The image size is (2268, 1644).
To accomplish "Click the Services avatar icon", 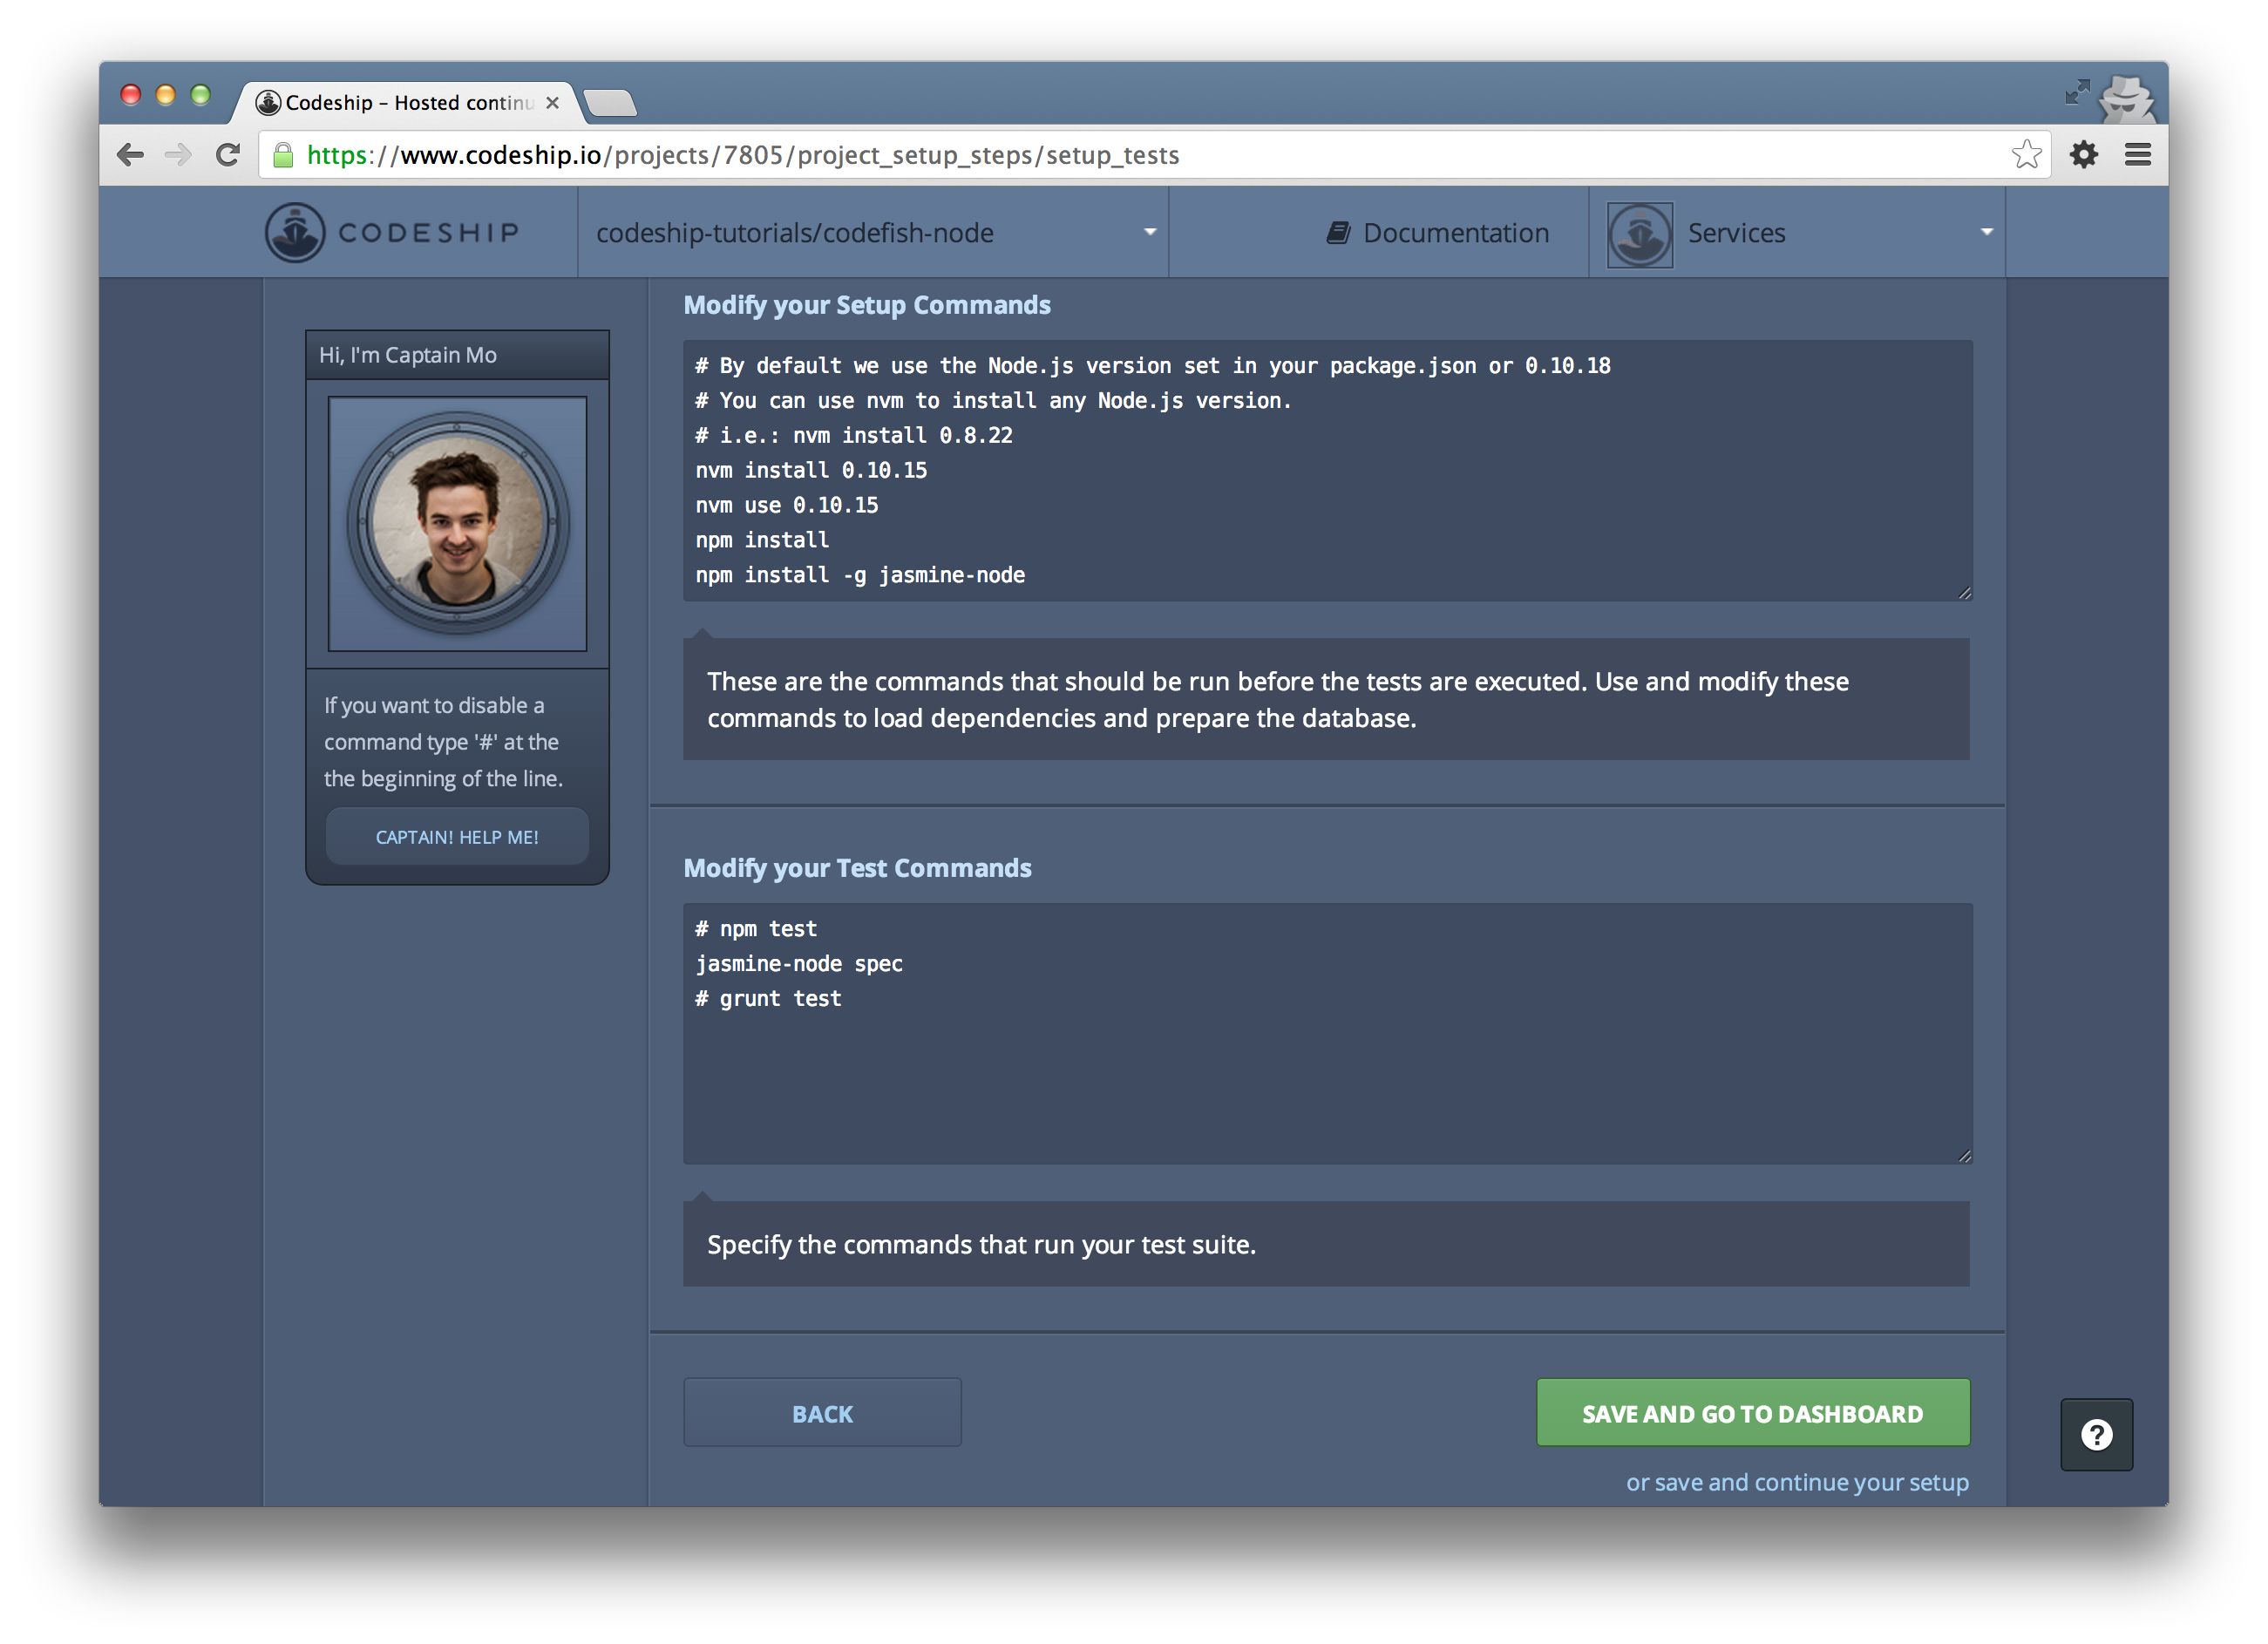I will click(x=1639, y=234).
